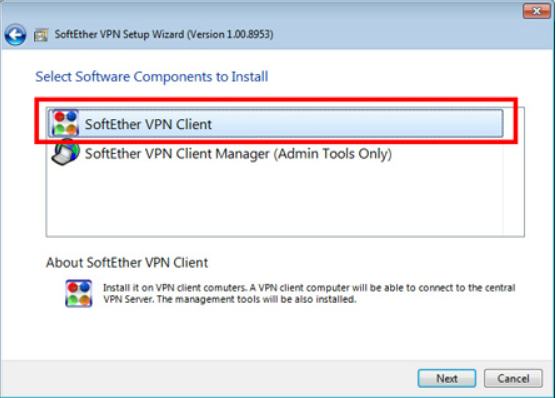Click the Version 1.00.8953 text in title
The height and width of the screenshot is (398, 556).
coord(230,34)
